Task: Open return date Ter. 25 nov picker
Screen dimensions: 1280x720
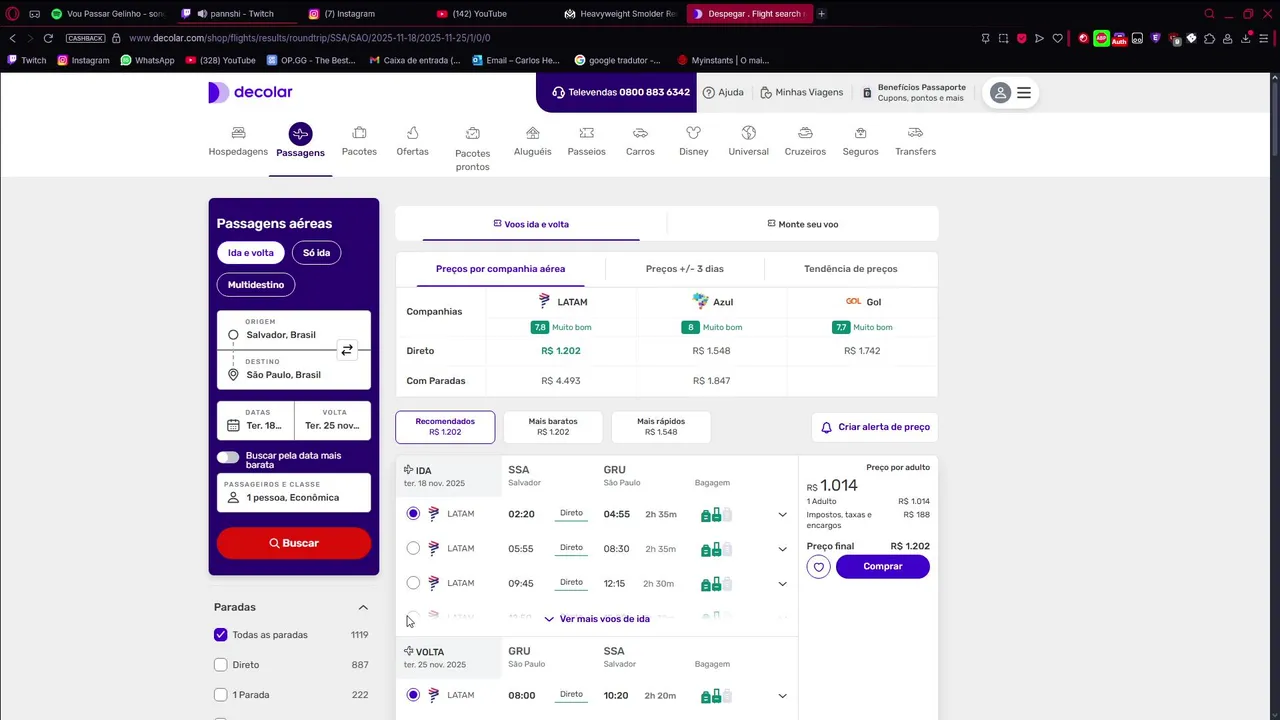Action: (333, 420)
